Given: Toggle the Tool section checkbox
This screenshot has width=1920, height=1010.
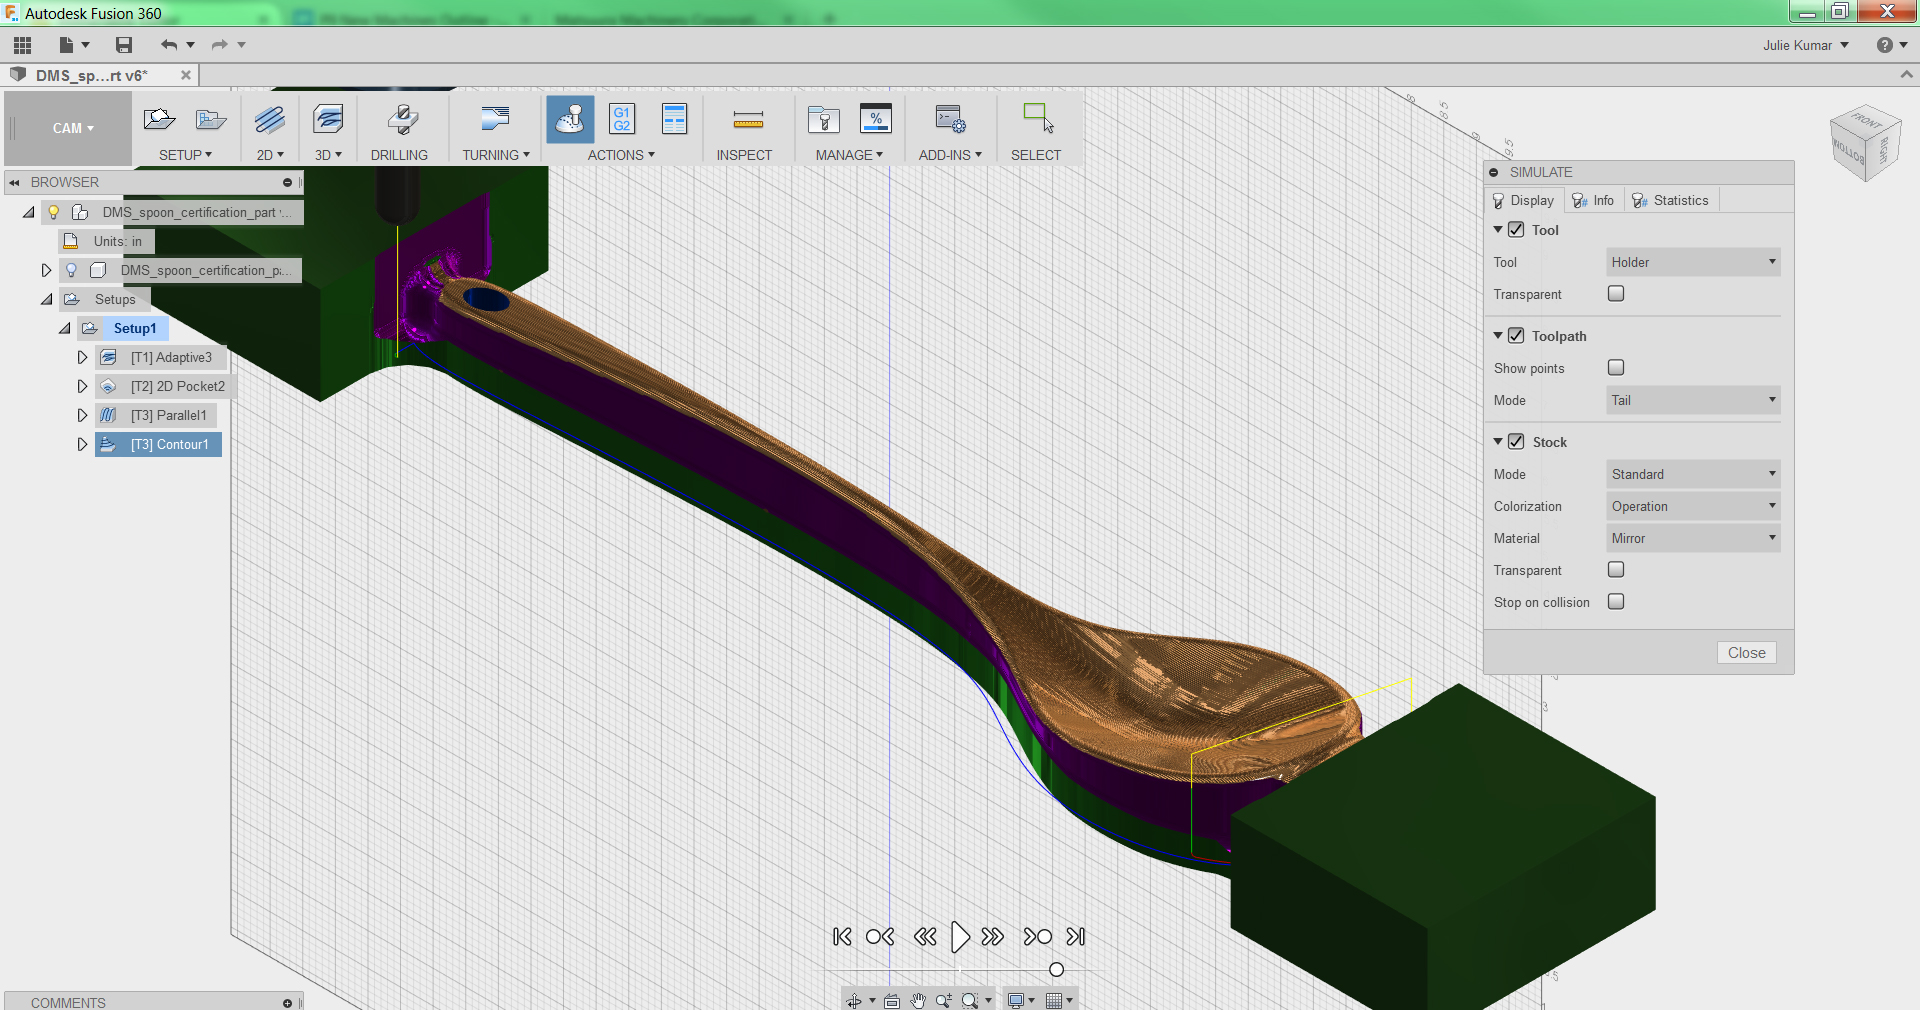Looking at the screenshot, I should [1516, 229].
